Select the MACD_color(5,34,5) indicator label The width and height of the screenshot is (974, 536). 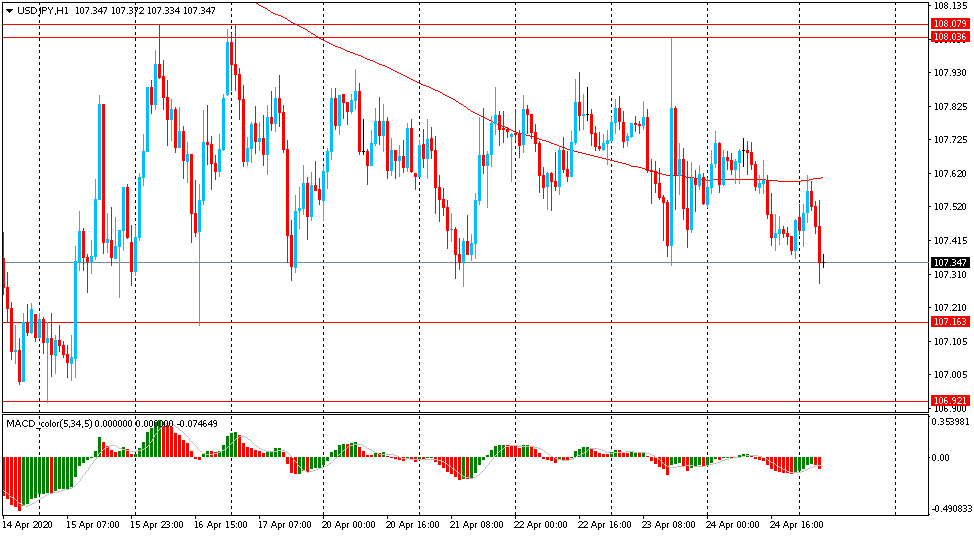click(x=50, y=424)
